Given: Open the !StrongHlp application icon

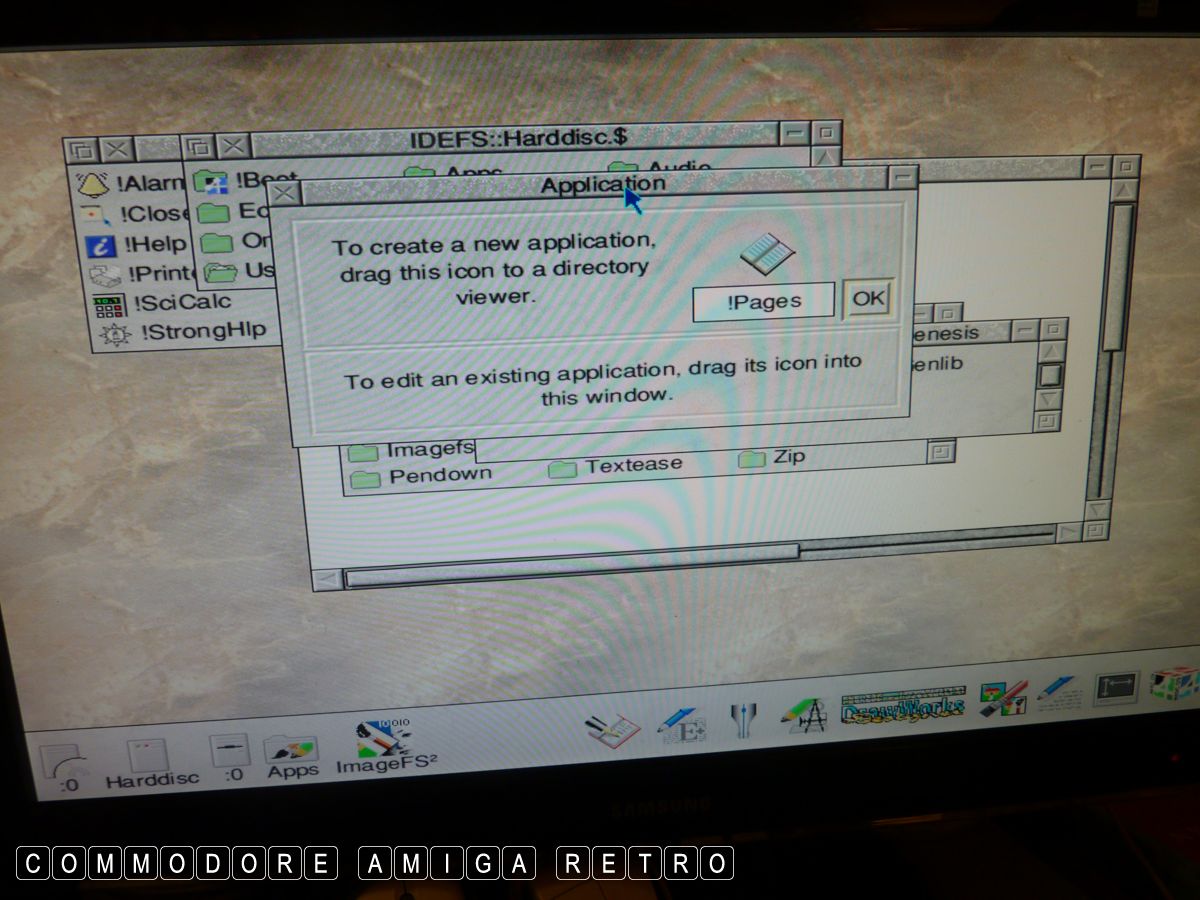Looking at the screenshot, I should click(x=116, y=334).
